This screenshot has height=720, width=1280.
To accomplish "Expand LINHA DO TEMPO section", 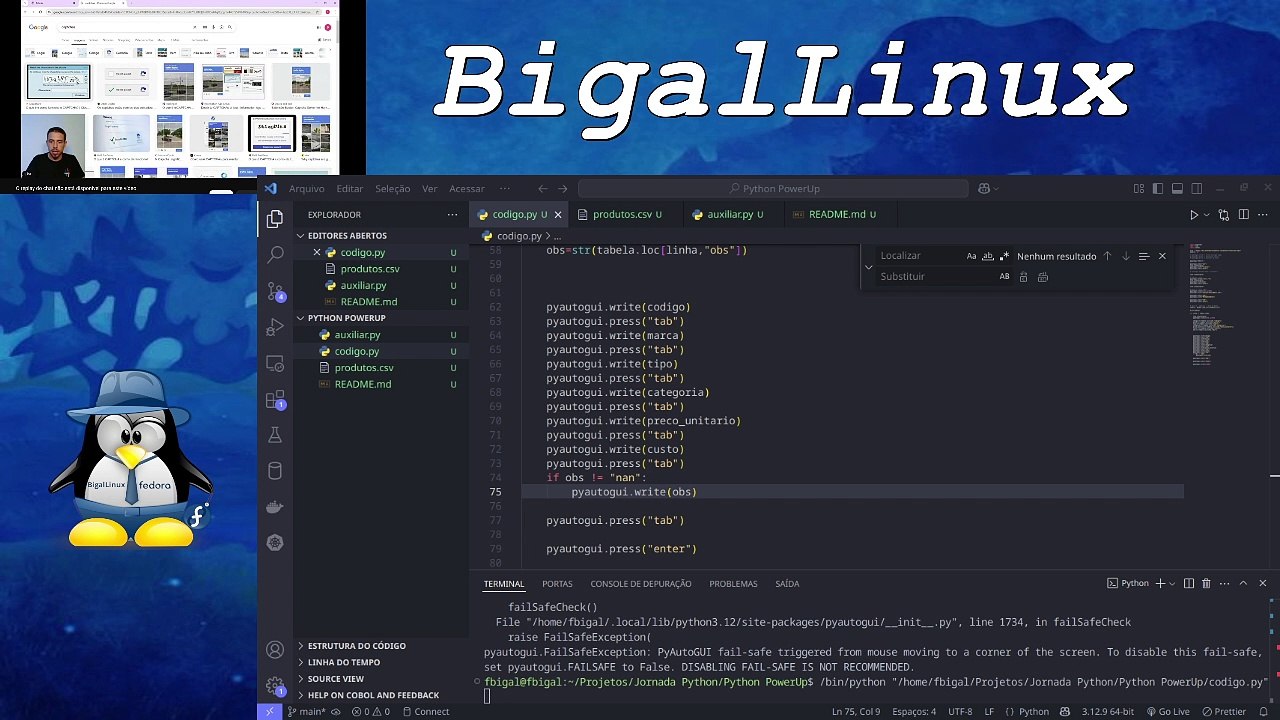I will [x=380, y=662].
